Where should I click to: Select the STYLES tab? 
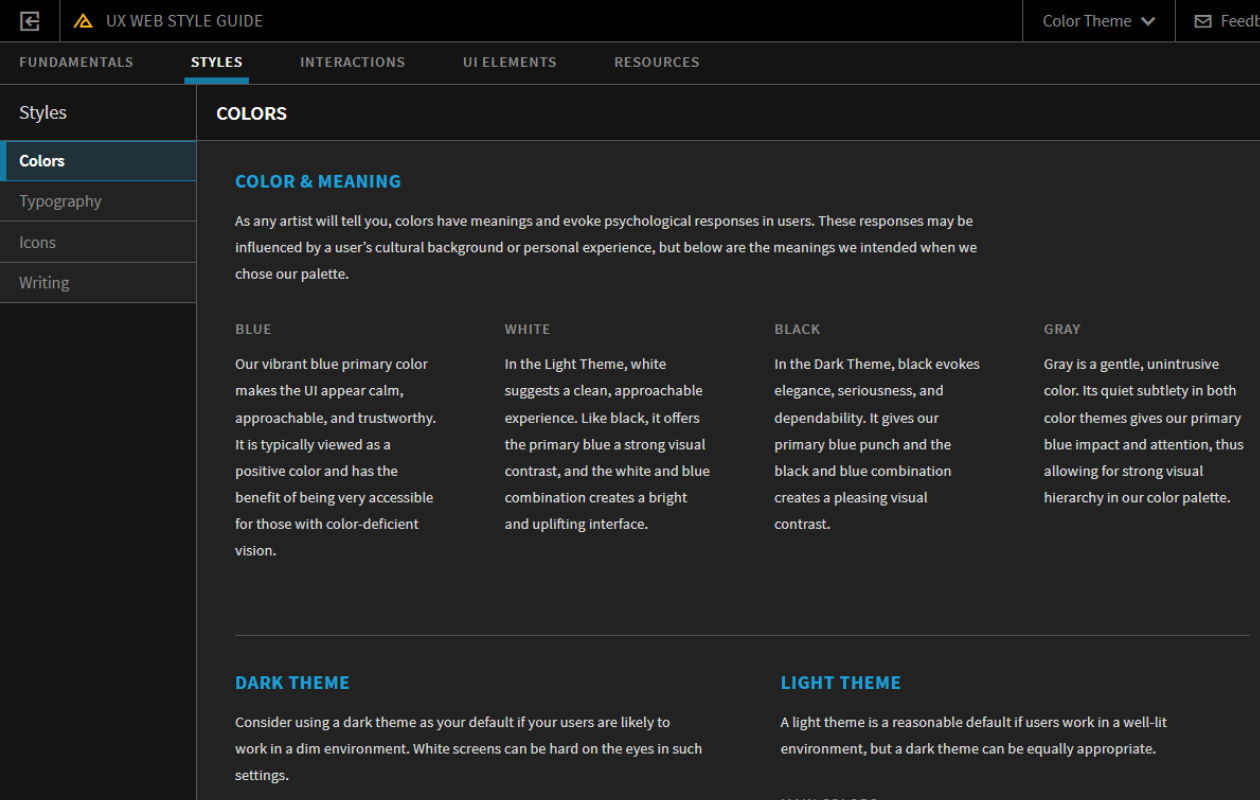point(217,62)
